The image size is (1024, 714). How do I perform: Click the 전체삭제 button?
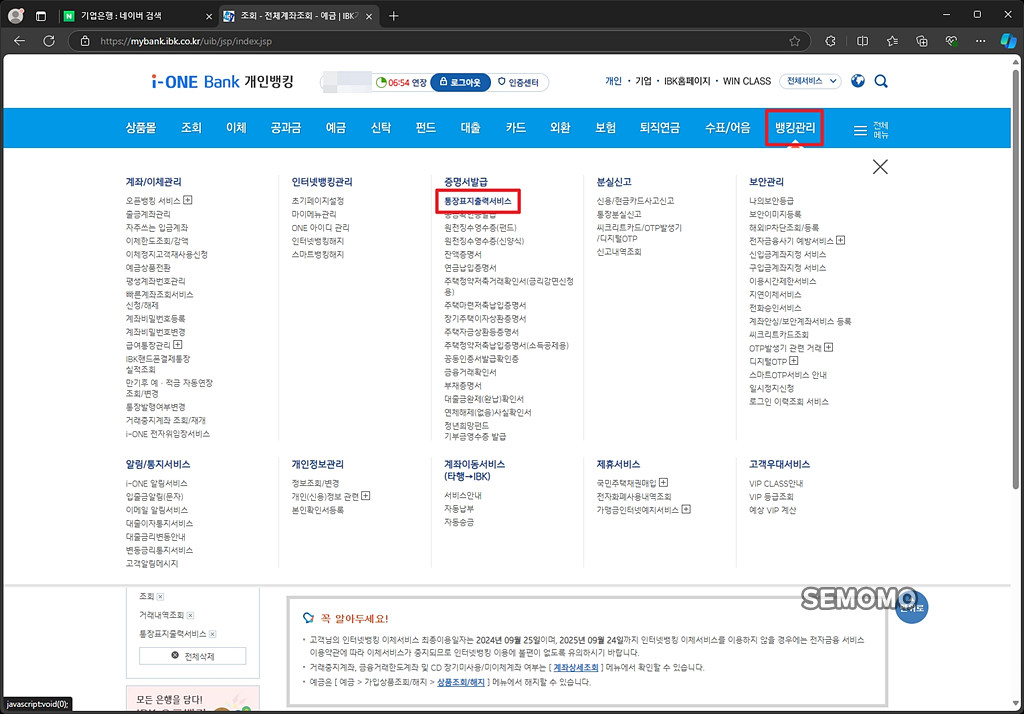[x=193, y=656]
